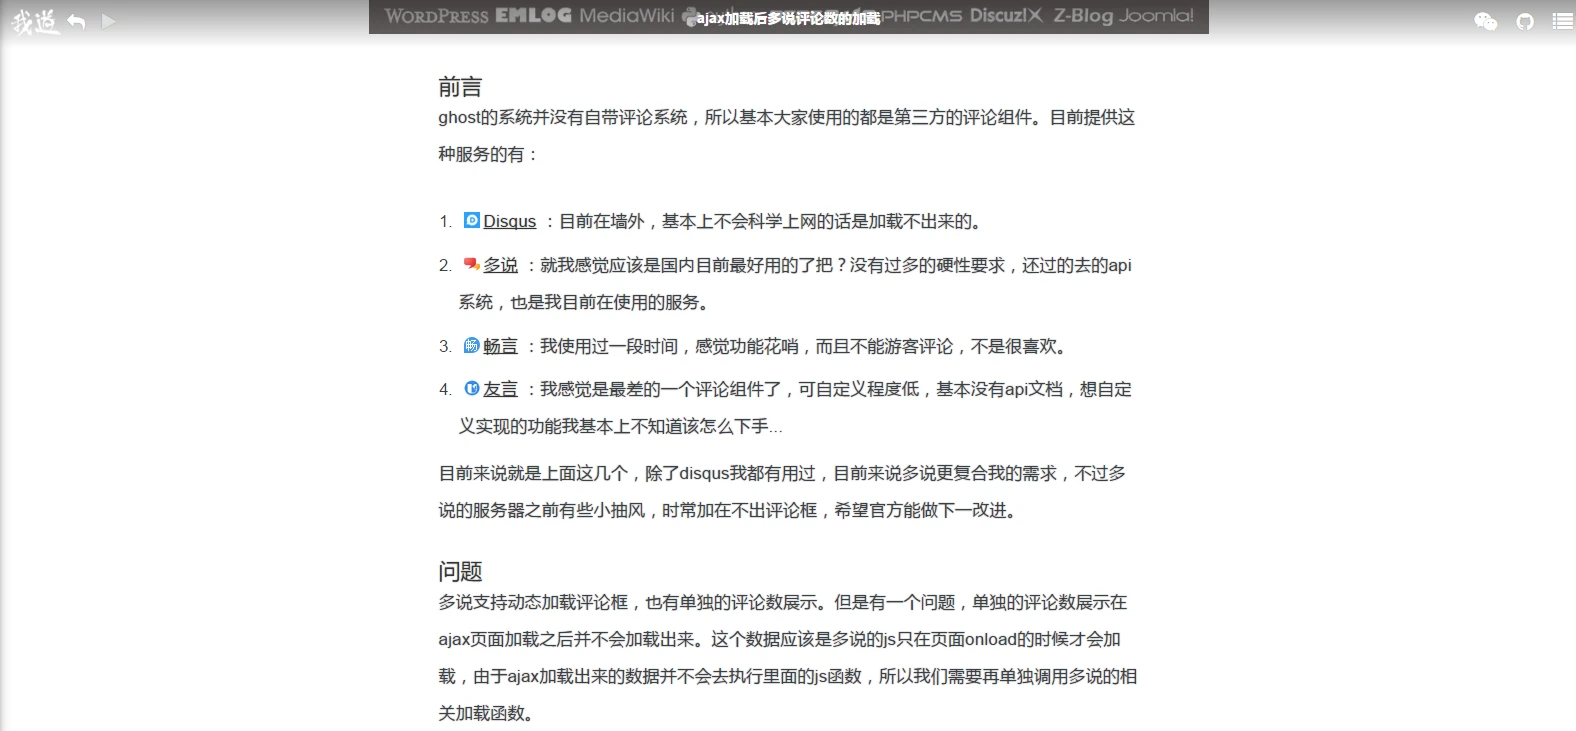Click the 畅言 round blue icon
The width and height of the screenshot is (1576, 731).
click(x=472, y=345)
